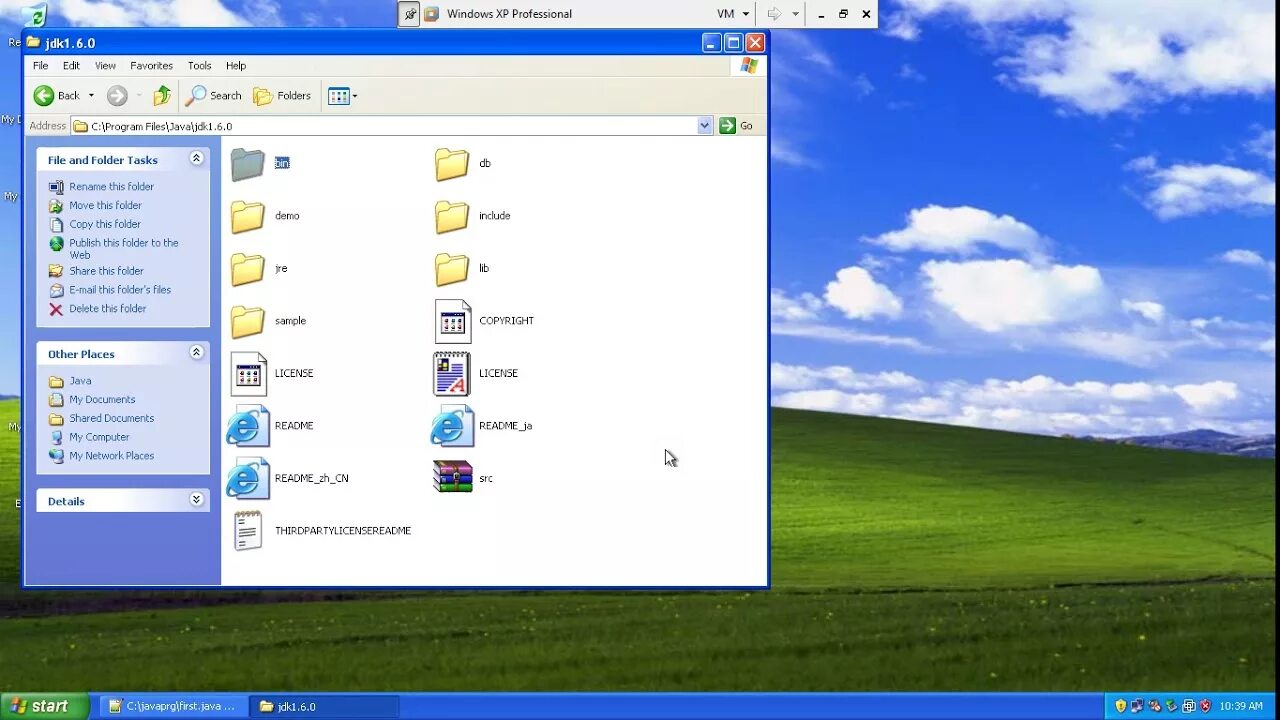Click the Forward arrow toolbar button
The image size is (1280, 720).
(118, 96)
